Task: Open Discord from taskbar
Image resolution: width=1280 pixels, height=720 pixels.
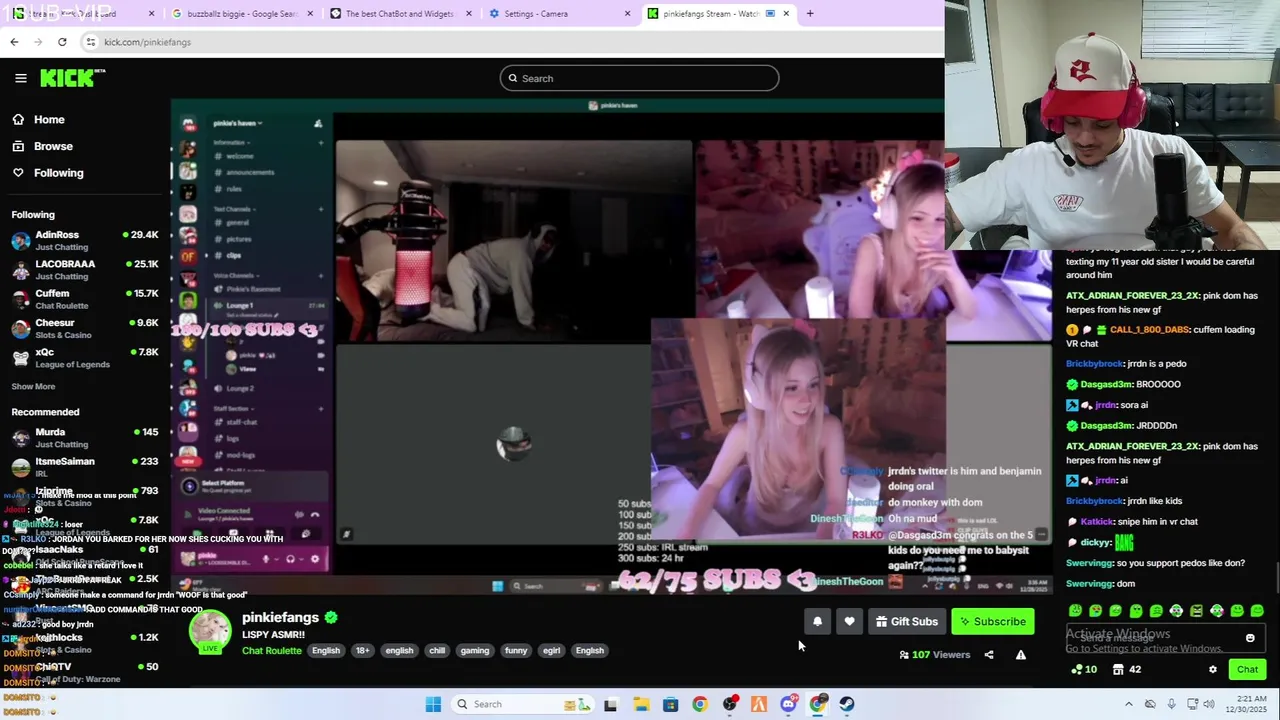Action: pos(788,704)
